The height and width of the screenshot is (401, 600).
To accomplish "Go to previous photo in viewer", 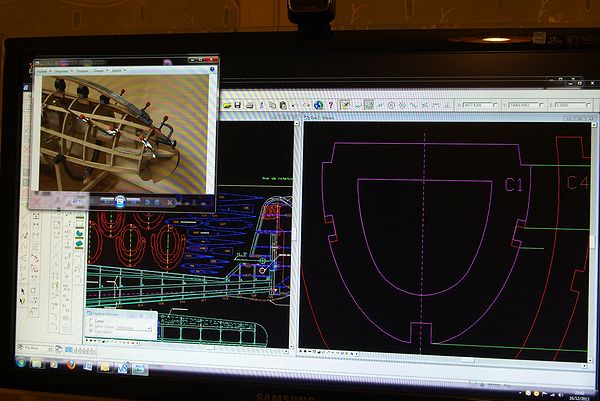I will point(107,201).
